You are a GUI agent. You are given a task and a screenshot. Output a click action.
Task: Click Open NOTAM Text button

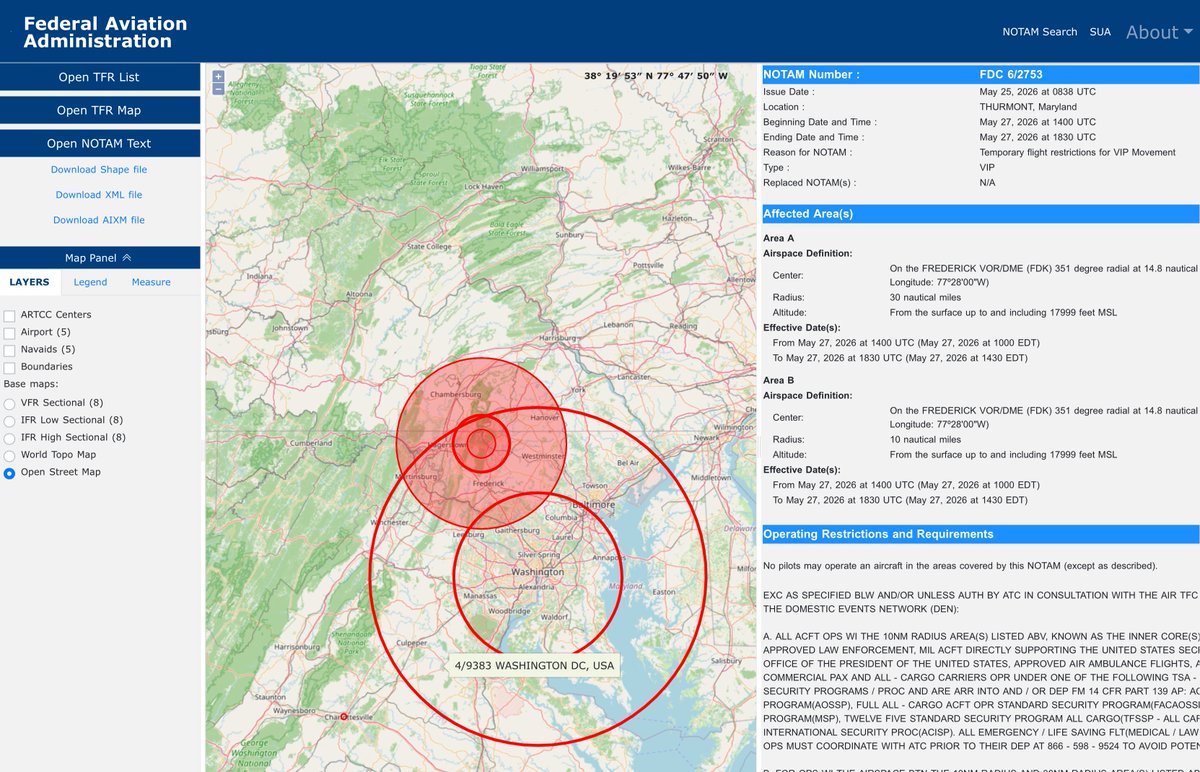point(99,143)
